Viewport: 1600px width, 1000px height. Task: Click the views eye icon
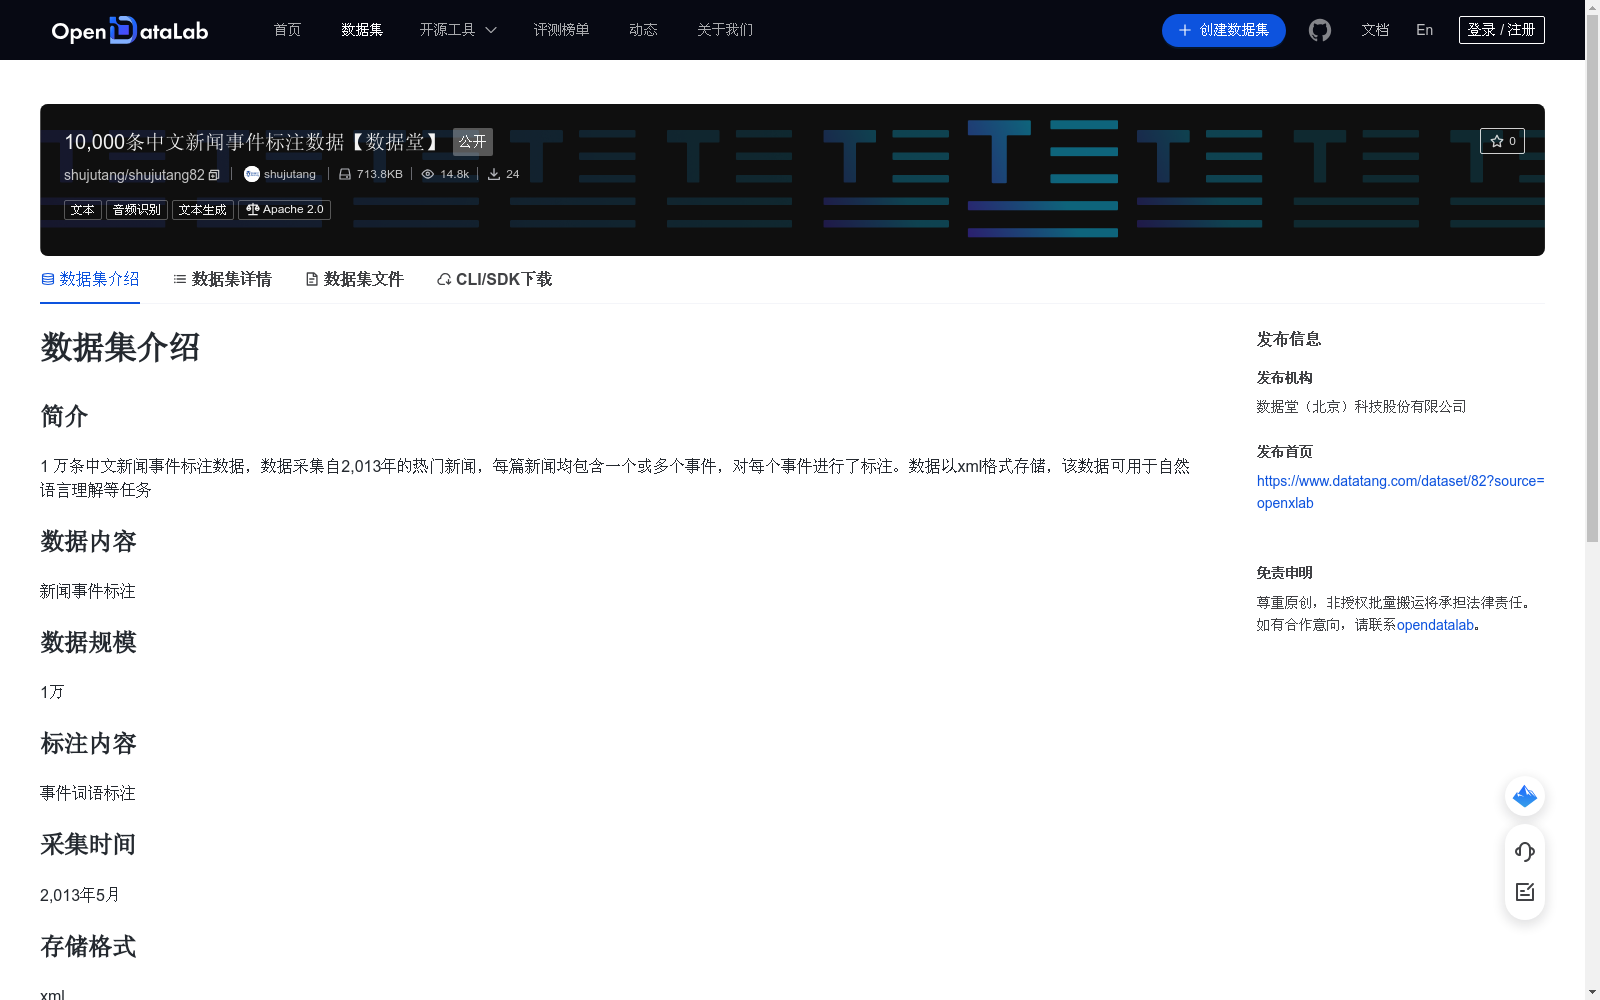pos(428,174)
